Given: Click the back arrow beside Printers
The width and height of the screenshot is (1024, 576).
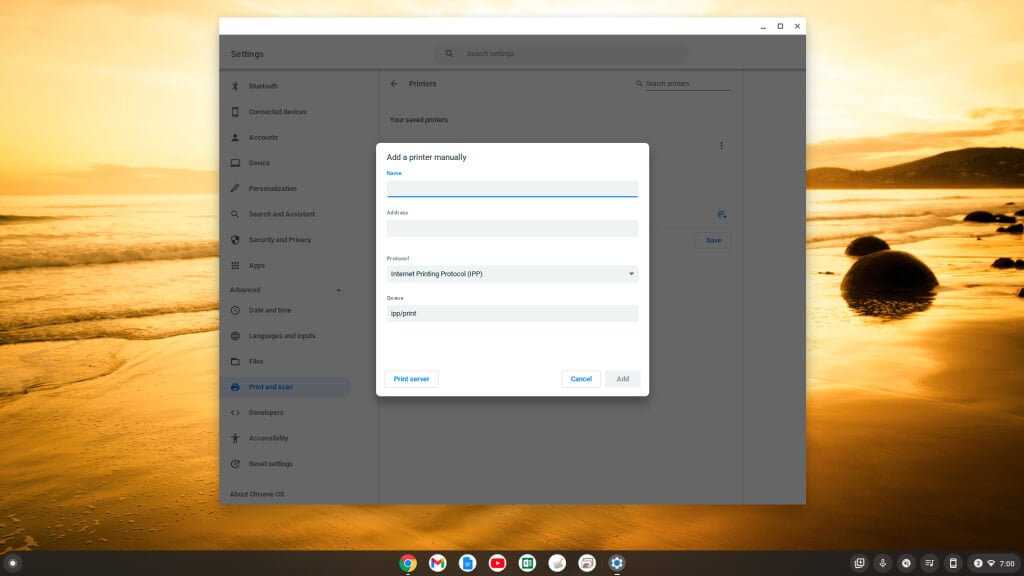Looking at the screenshot, I should (394, 84).
